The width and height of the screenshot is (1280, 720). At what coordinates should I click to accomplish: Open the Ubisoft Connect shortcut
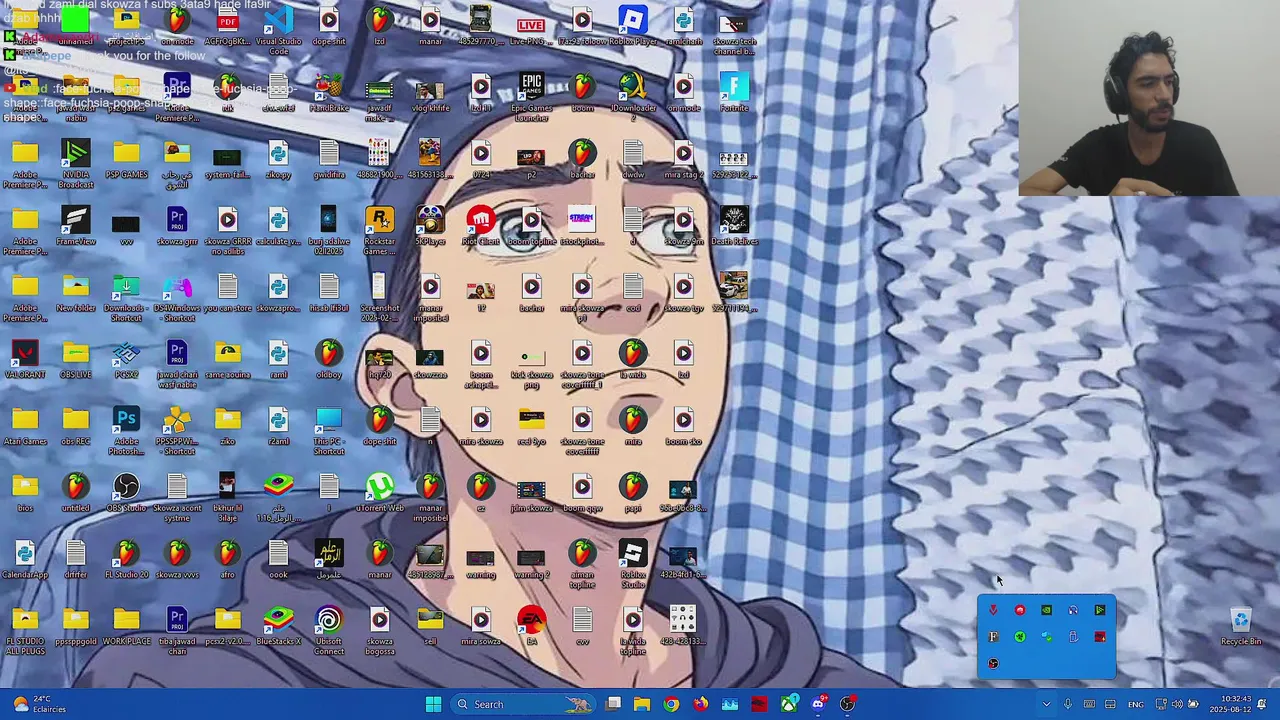click(329, 631)
